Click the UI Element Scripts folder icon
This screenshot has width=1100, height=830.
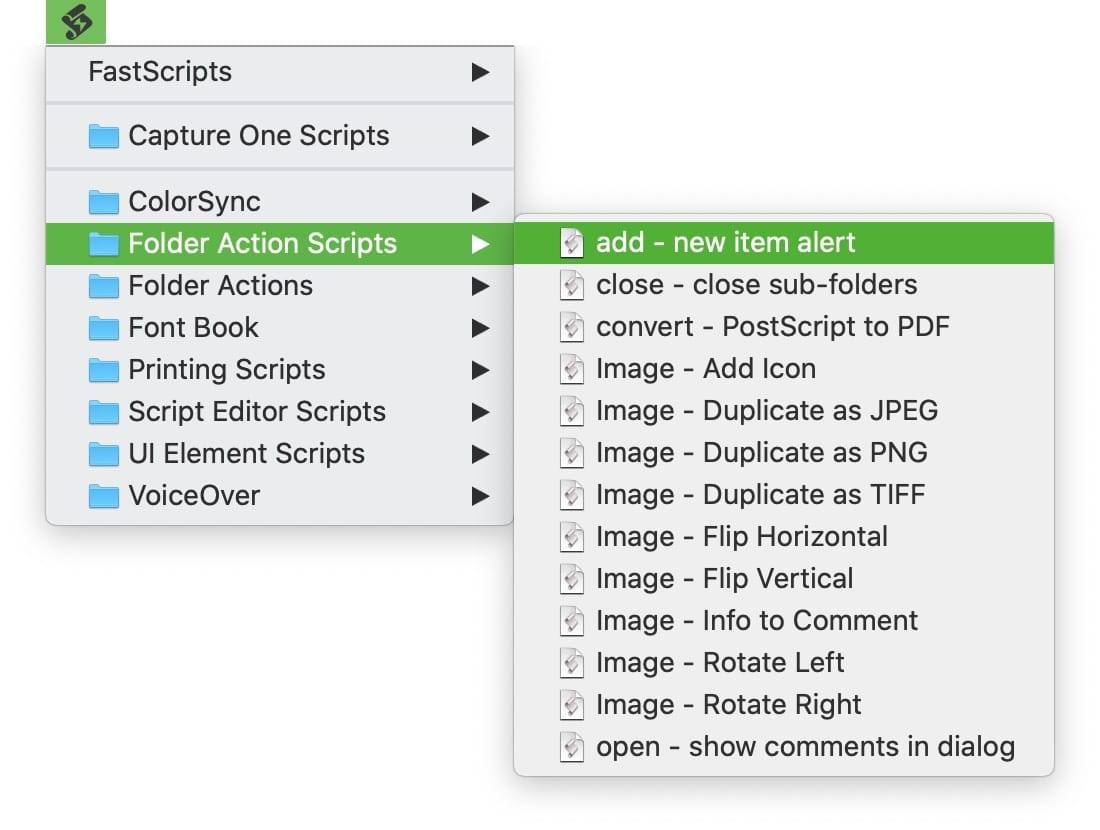pos(104,454)
